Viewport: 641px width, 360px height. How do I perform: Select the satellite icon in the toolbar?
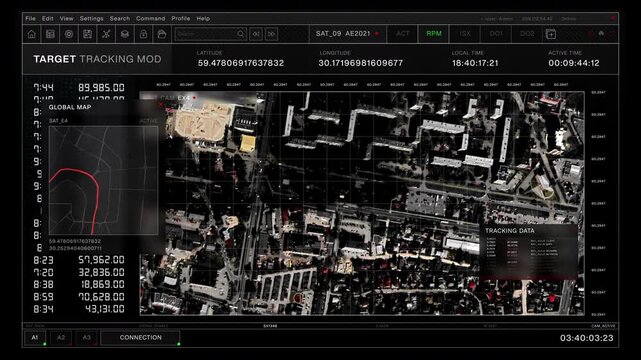click(106, 34)
